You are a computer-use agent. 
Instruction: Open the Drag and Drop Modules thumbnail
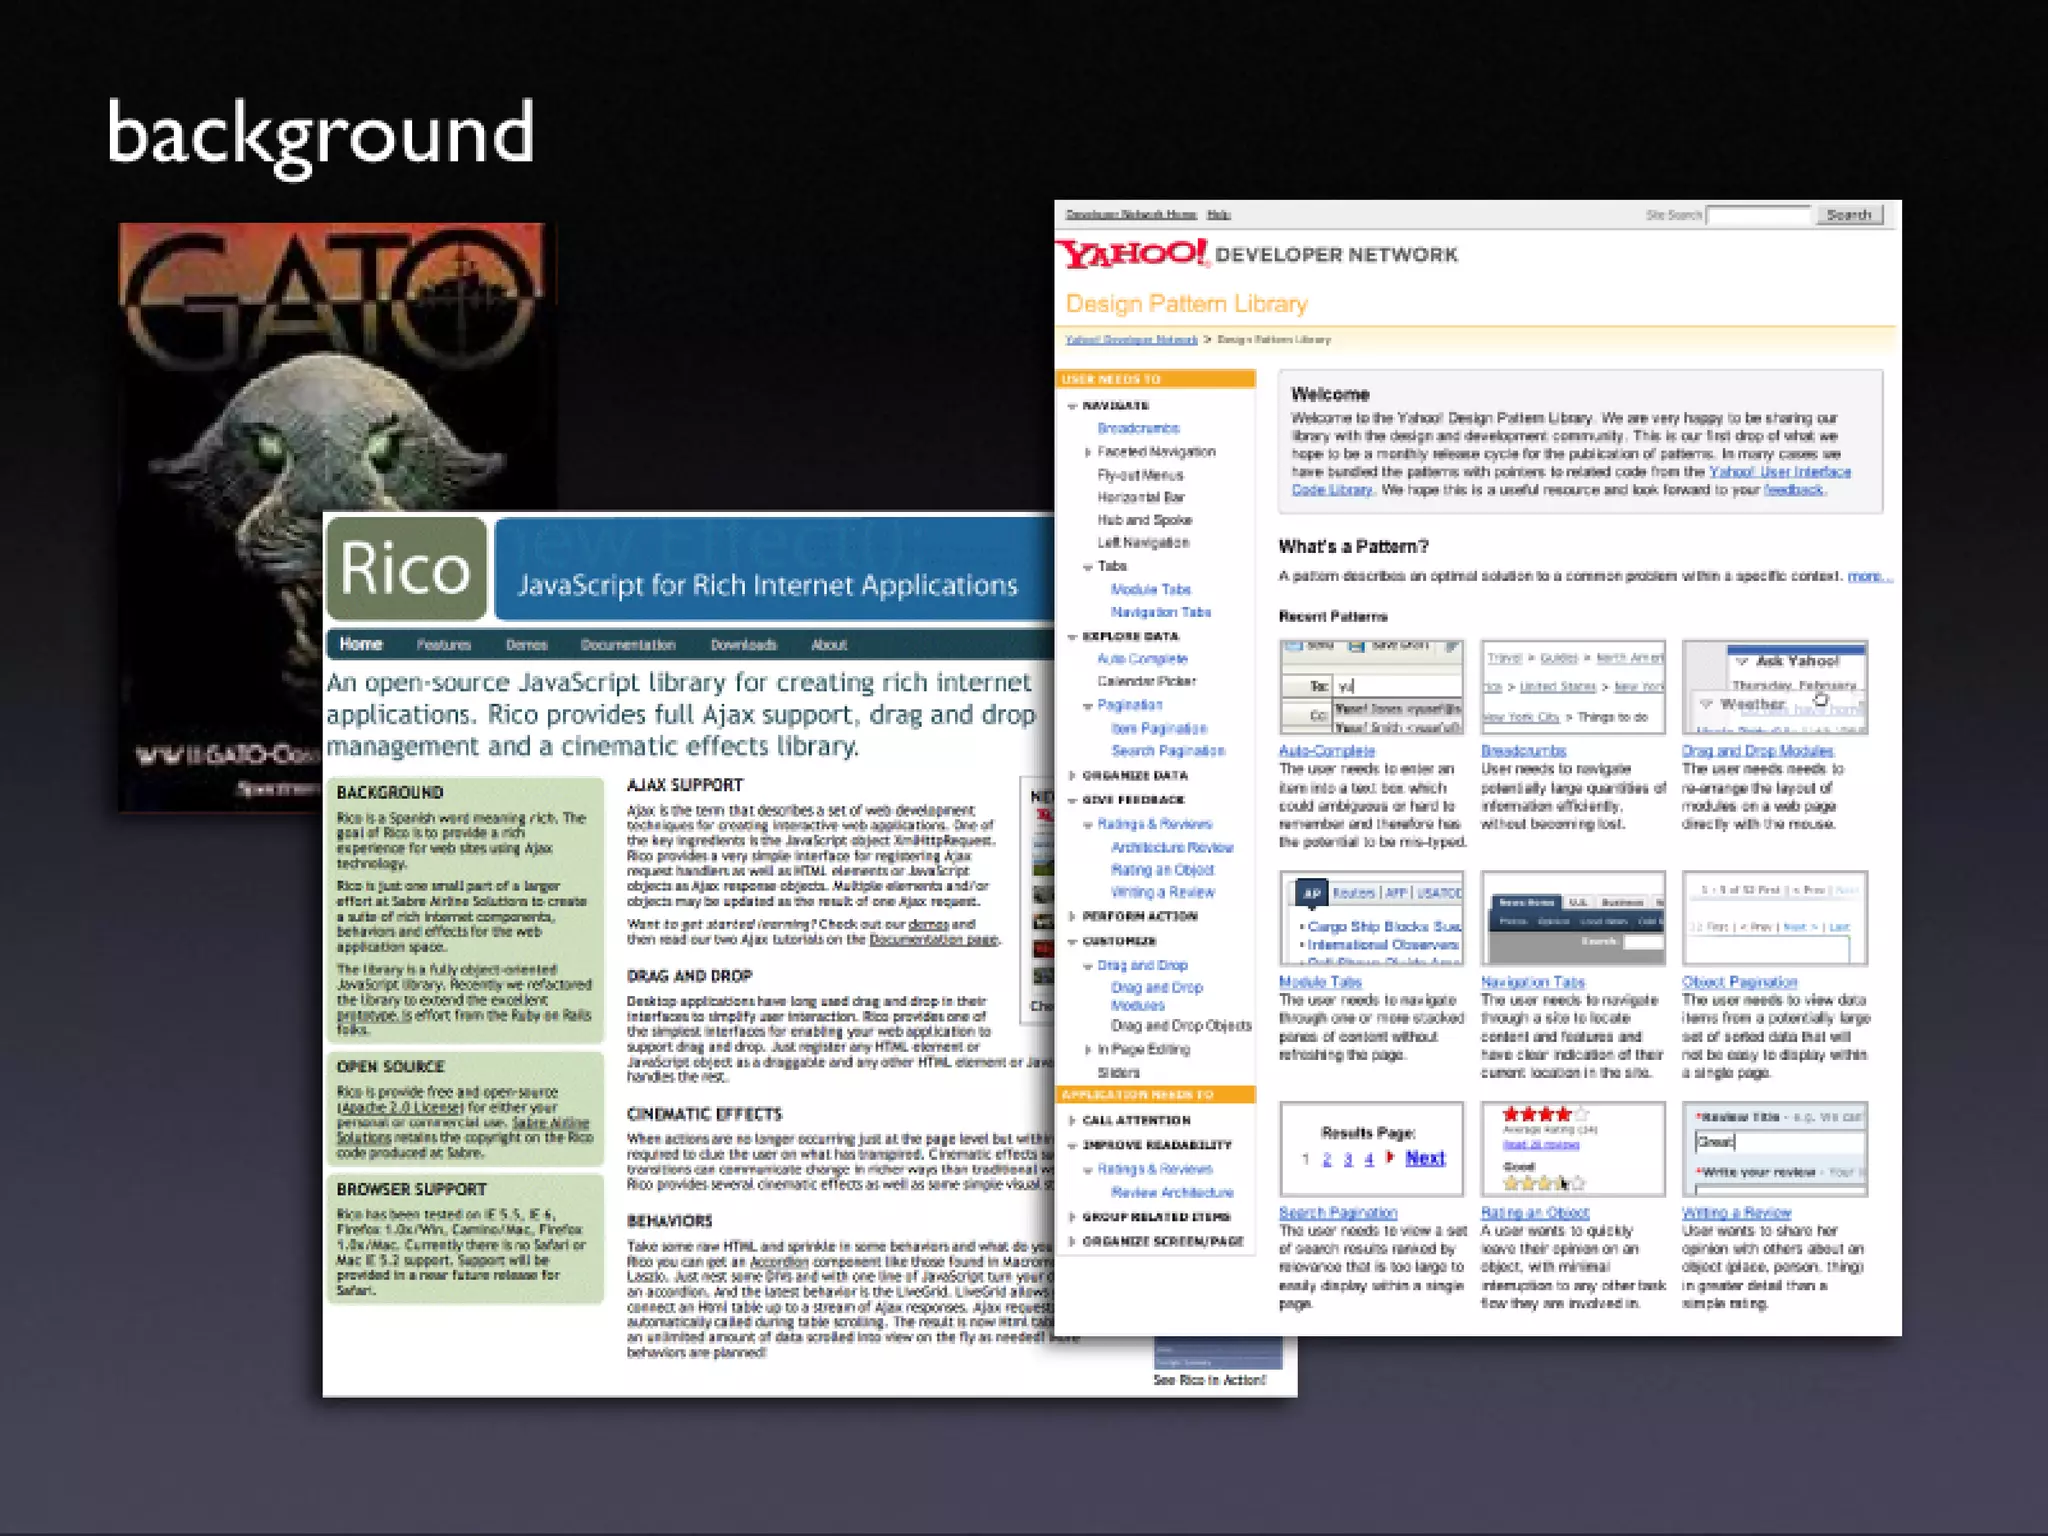tap(1774, 688)
